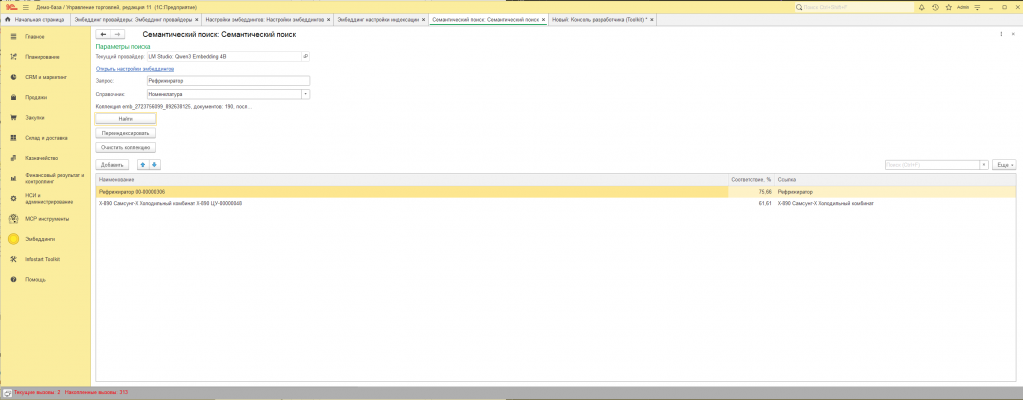Open link Открыть настройки эмбеддингов
Screen dimensions: 1023x400
coord(134,69)
